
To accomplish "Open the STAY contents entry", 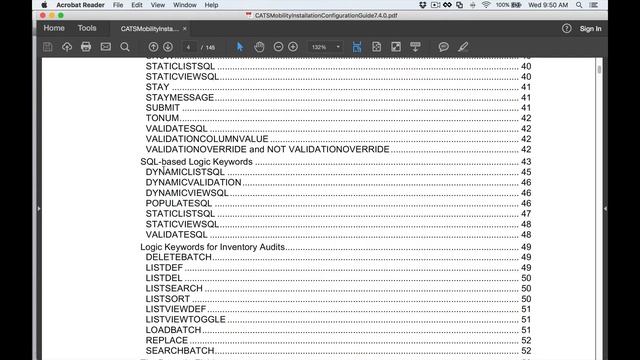I will (158, 87).
